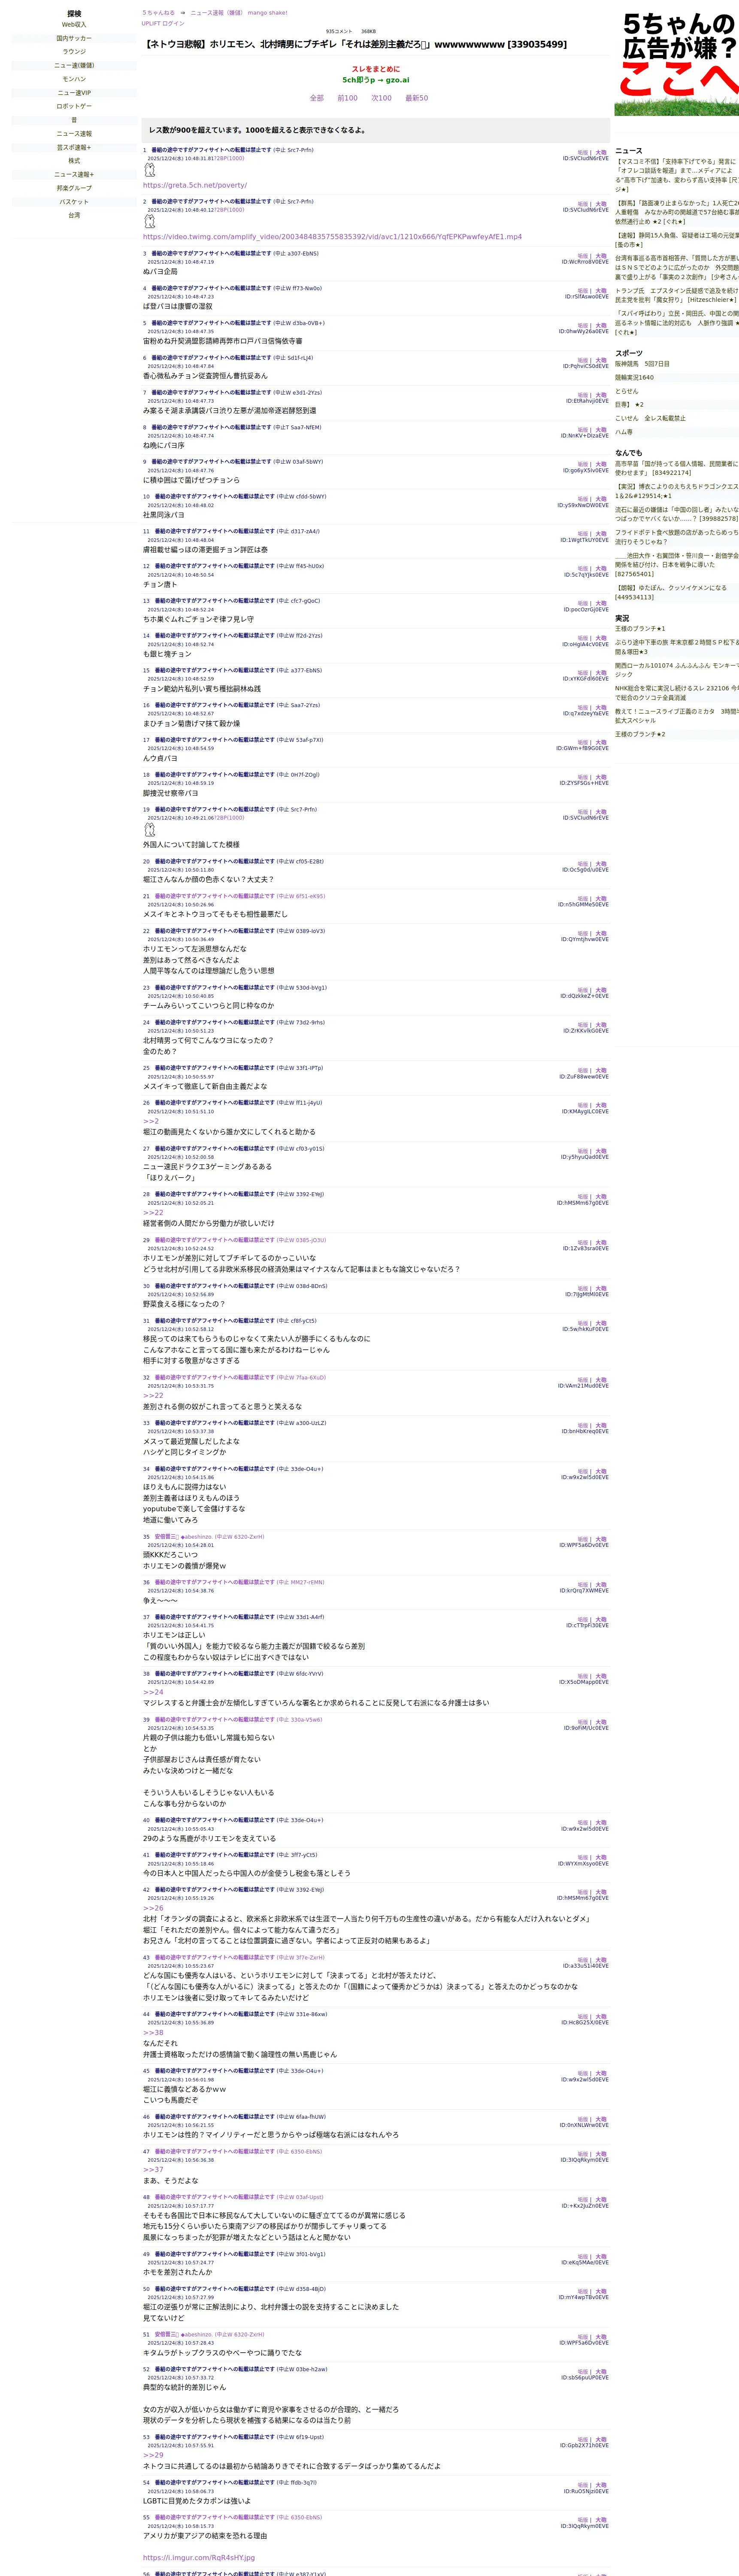Screen dimensions: 739x2576
Task: Click the ログイン link
Action: pos(173,23)
